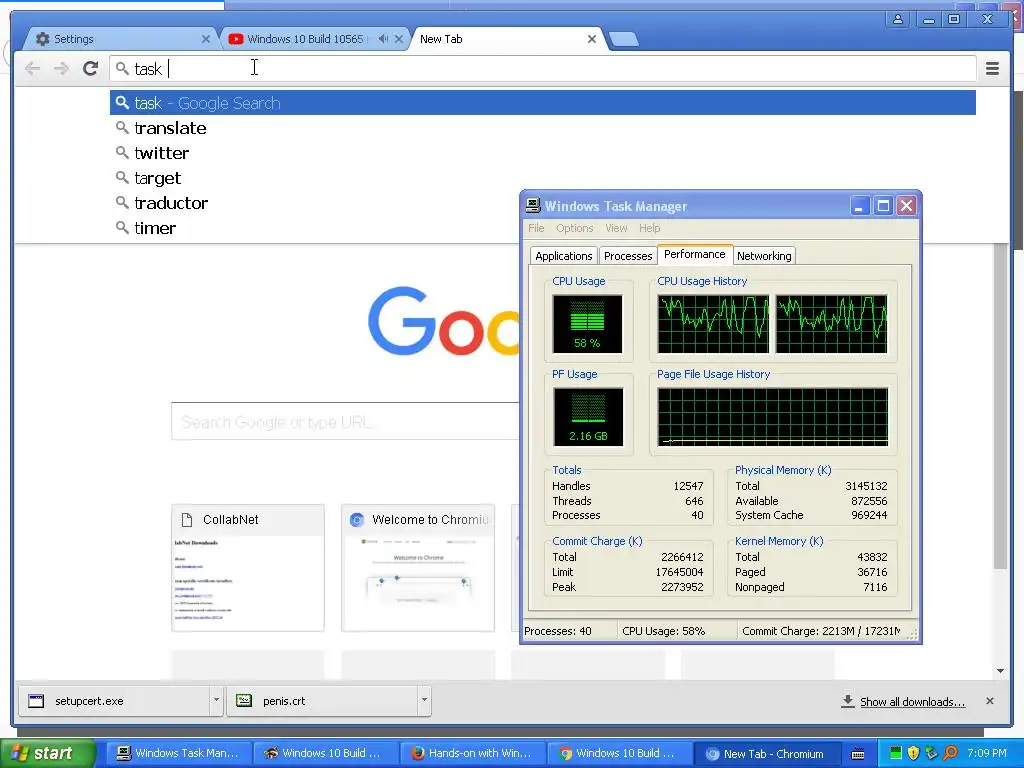Close the Windows 10 Build 10565 tab
This screenshot has height=768, width=1024.
click(399, 39)
